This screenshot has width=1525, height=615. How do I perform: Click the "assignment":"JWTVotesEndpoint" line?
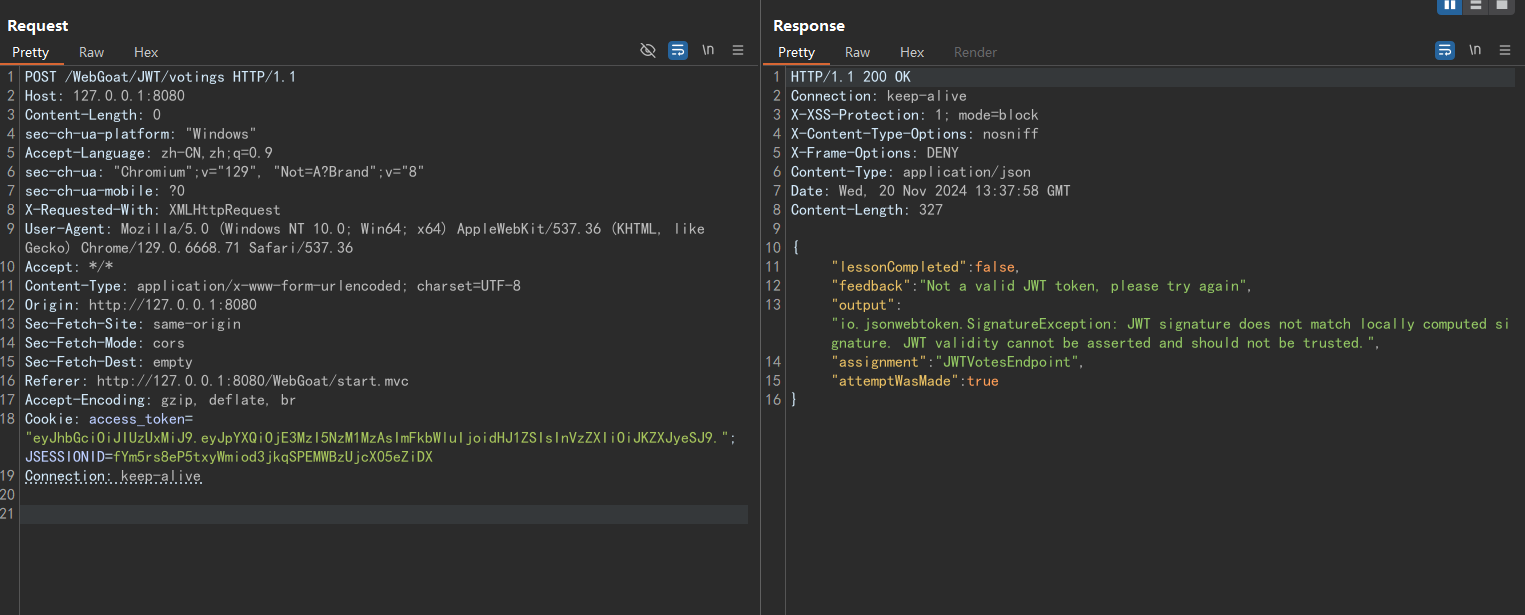[957, 362]
